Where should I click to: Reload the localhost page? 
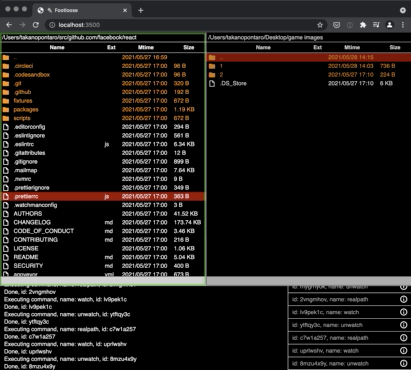[x=36, y=25]
